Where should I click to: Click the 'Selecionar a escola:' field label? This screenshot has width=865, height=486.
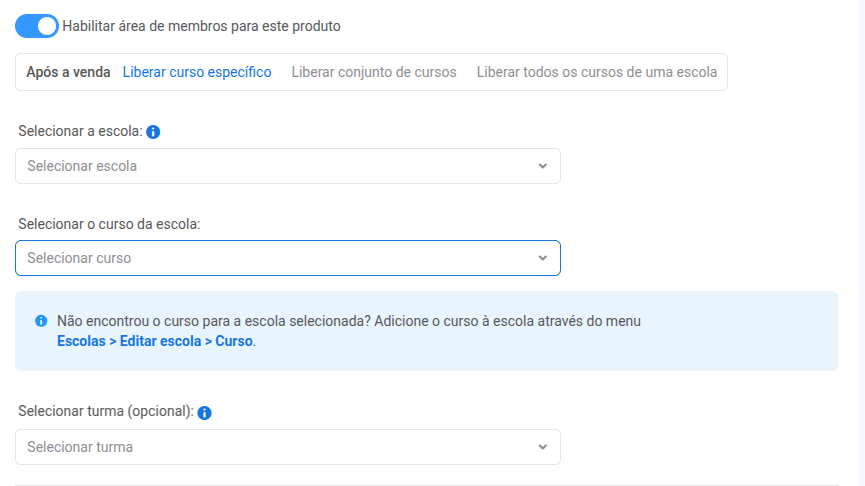tap(81, 131)
